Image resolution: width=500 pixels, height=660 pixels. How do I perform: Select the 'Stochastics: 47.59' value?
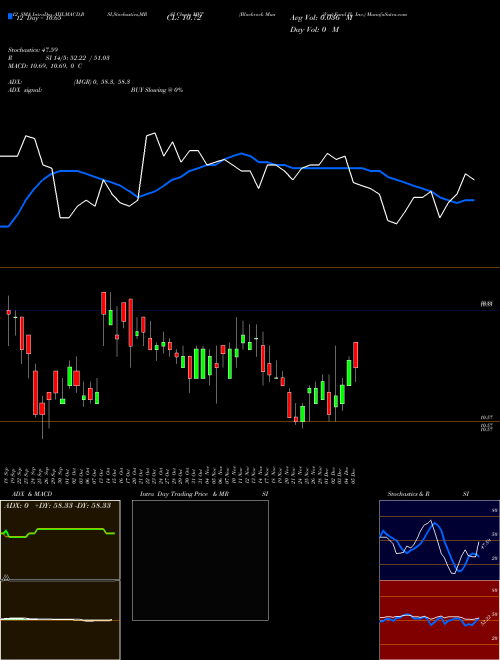(x=32, y=50)
